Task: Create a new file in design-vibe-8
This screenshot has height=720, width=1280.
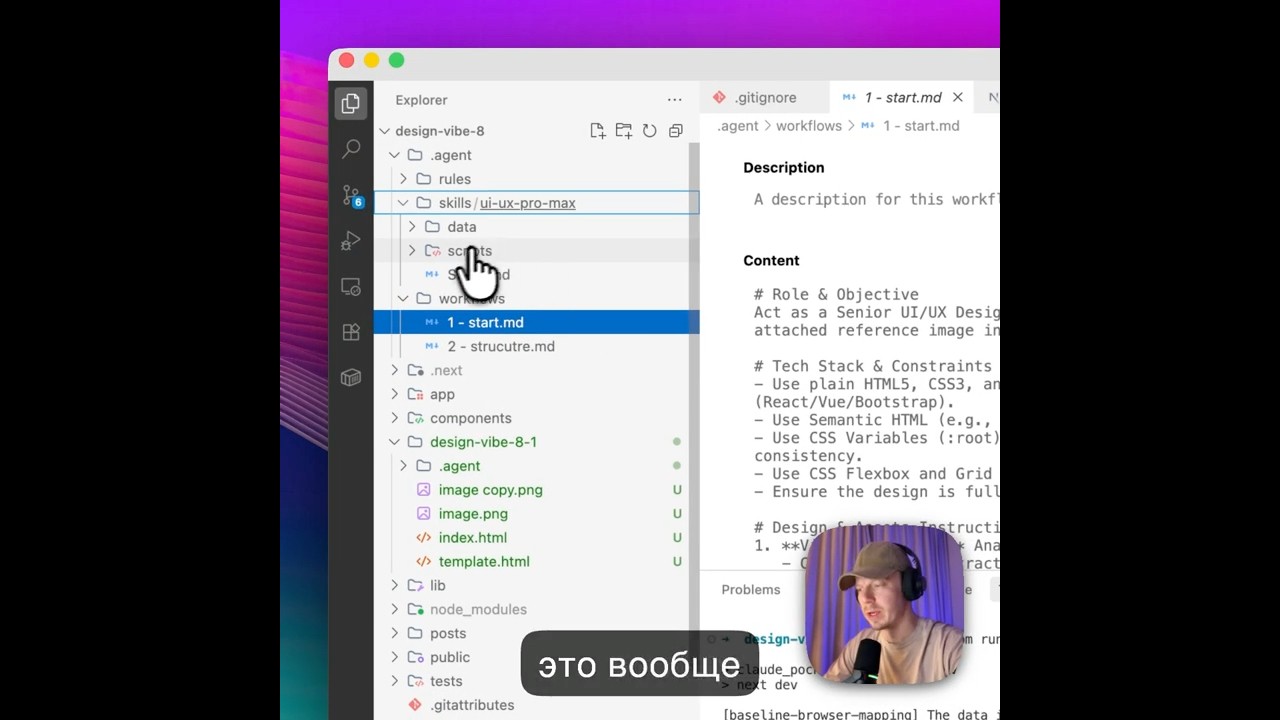Action: [x=598, y=131]
